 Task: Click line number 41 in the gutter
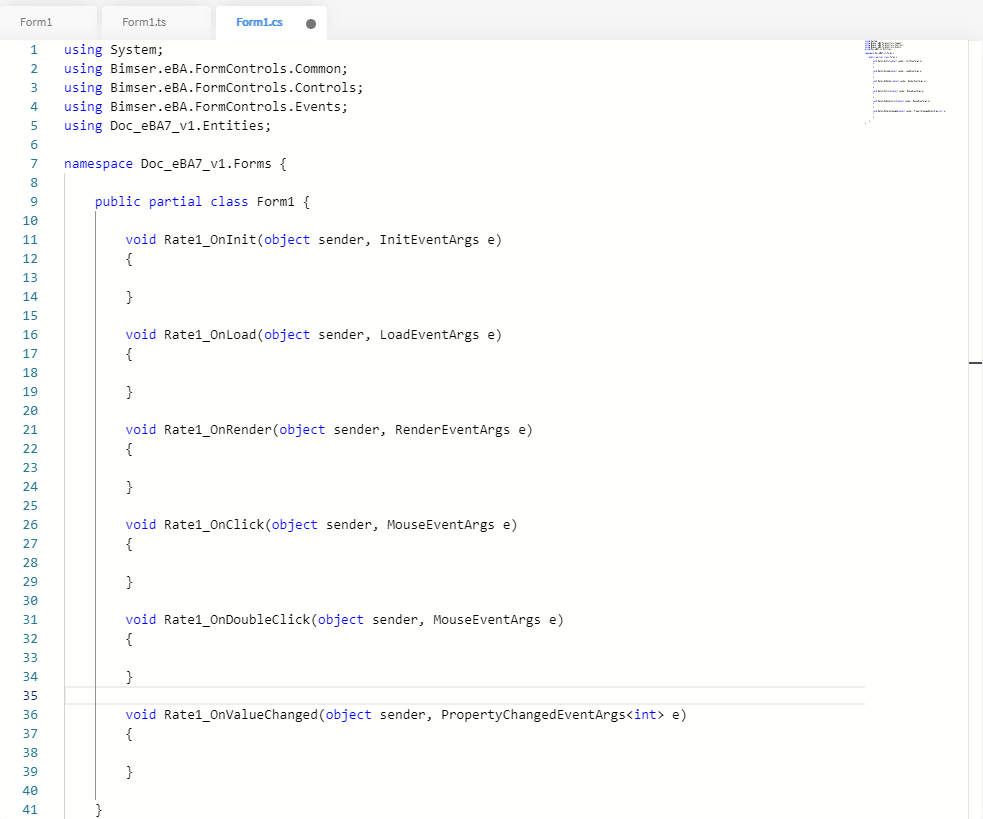pos(30,810)
